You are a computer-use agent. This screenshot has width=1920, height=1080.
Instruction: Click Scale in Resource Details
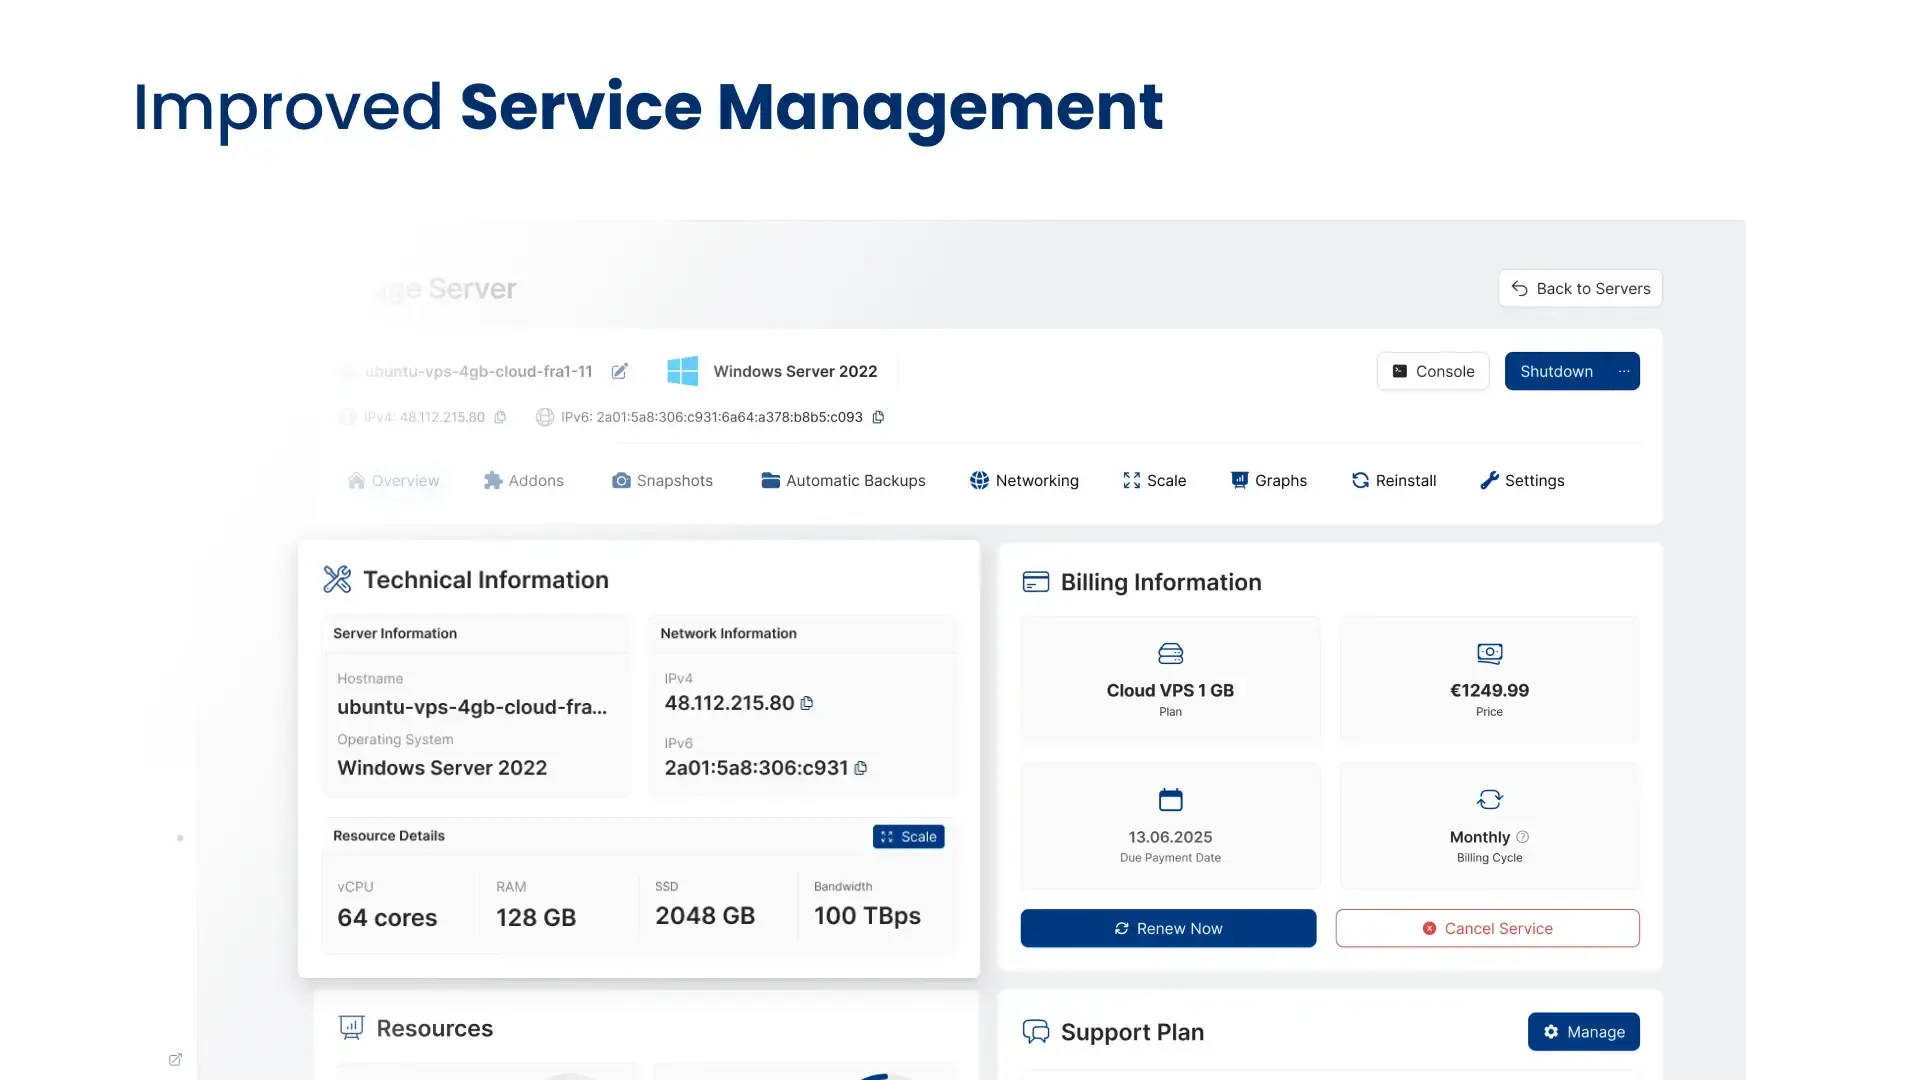point(908,836)
